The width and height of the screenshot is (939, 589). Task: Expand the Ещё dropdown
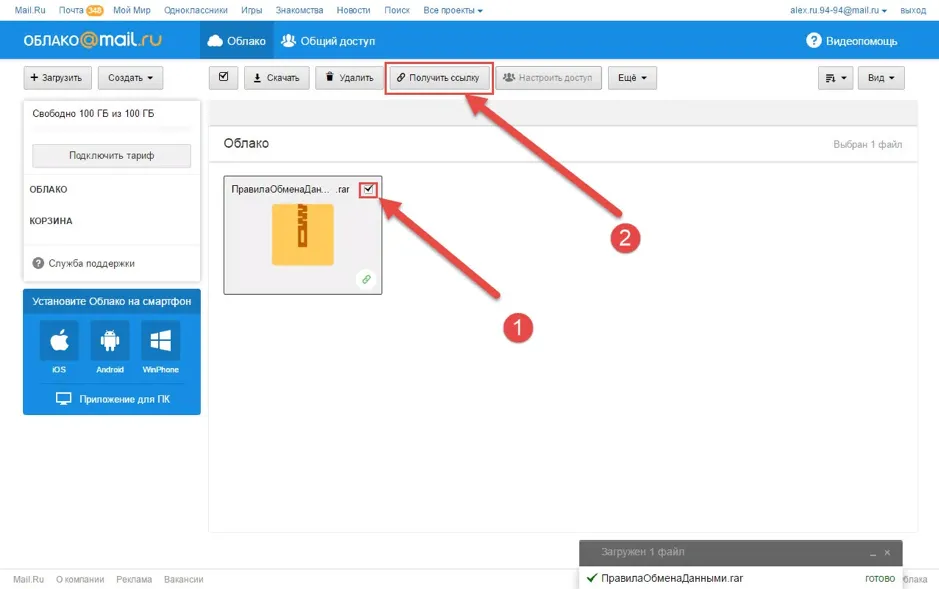632,78
